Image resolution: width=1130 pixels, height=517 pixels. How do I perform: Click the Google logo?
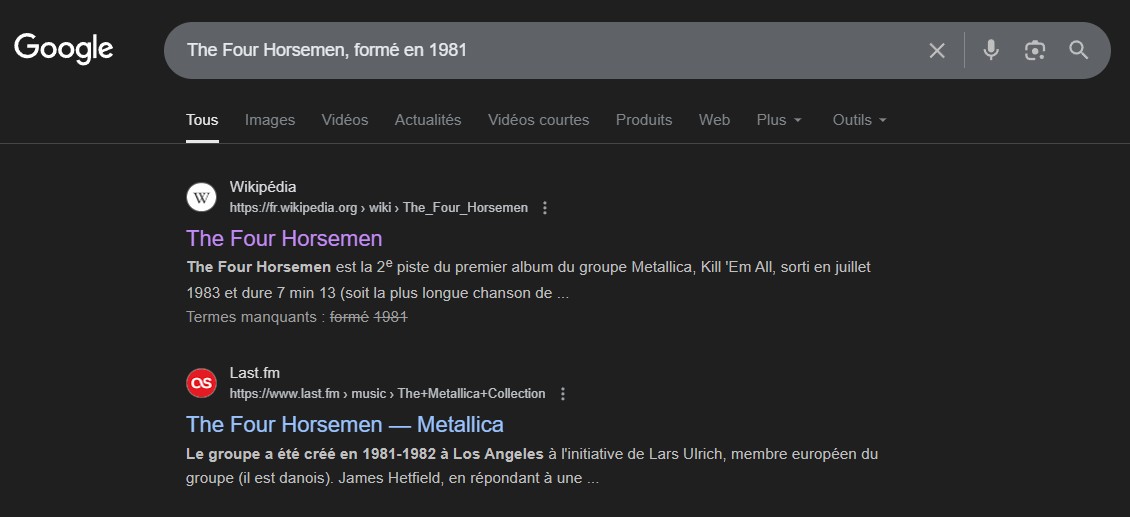[64, 48]
